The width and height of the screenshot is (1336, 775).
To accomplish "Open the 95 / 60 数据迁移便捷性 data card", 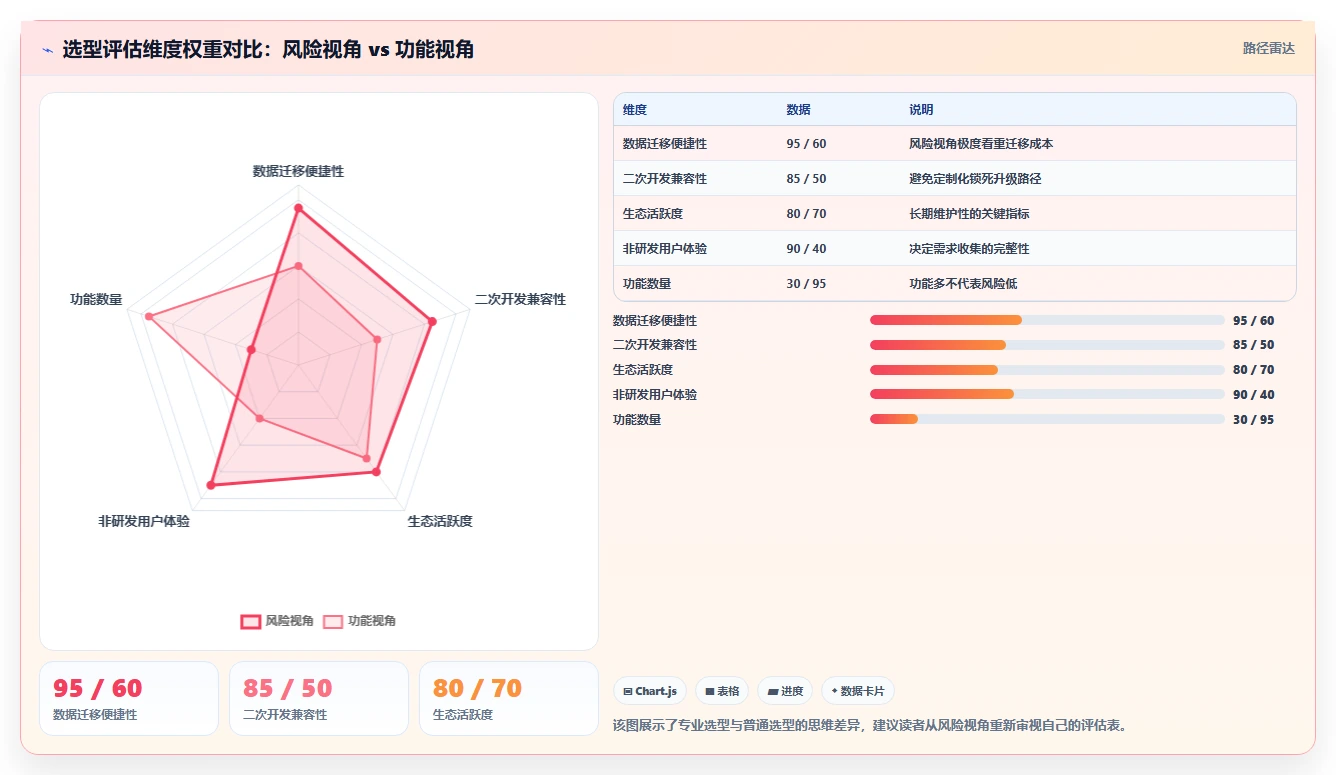I will [x=129, y=699].
